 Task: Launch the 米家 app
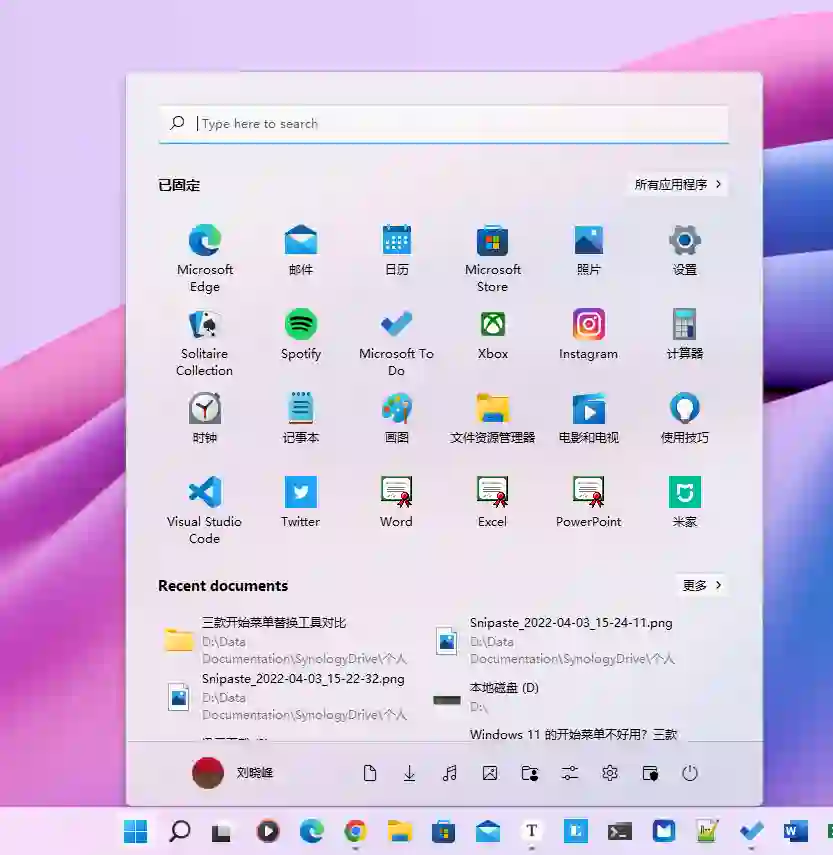[x=685, y=502]
